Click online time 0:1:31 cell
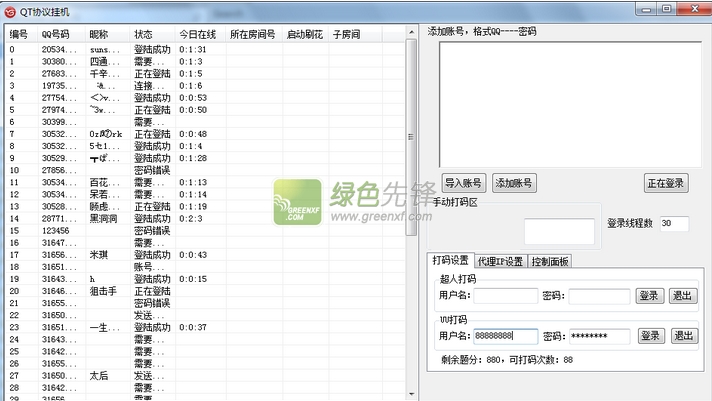The image size is (712, 401). 193,50
